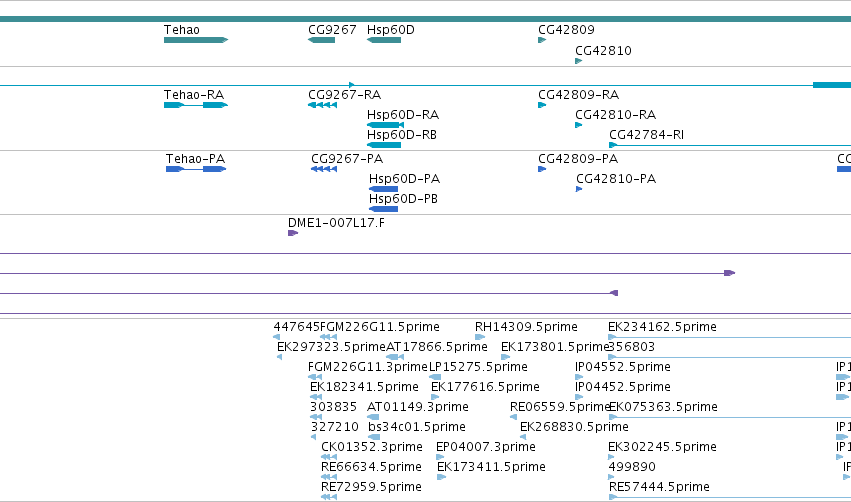Open the RE57444.5prime EST label
This screenshot has height=502, width=851.
click(659, 487)
